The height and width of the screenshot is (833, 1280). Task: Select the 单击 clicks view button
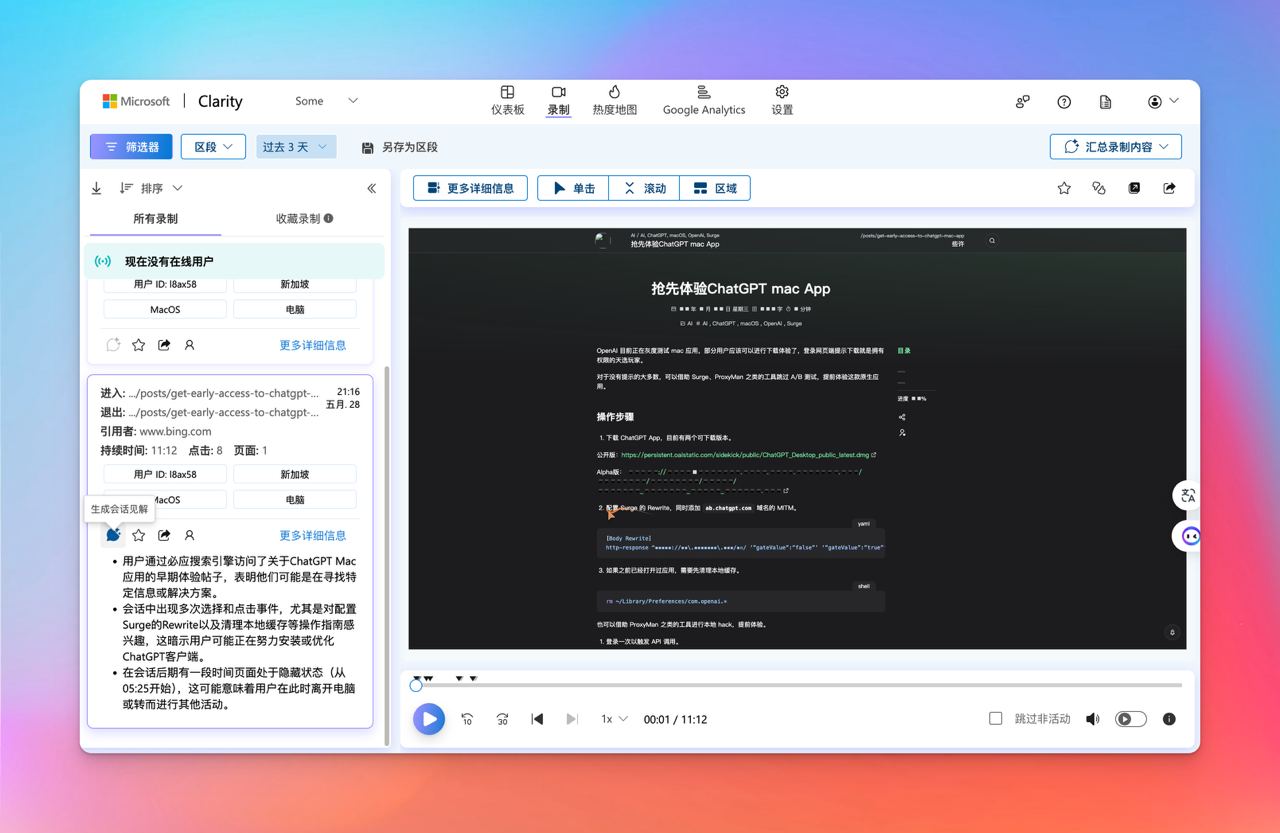point(573,188)
